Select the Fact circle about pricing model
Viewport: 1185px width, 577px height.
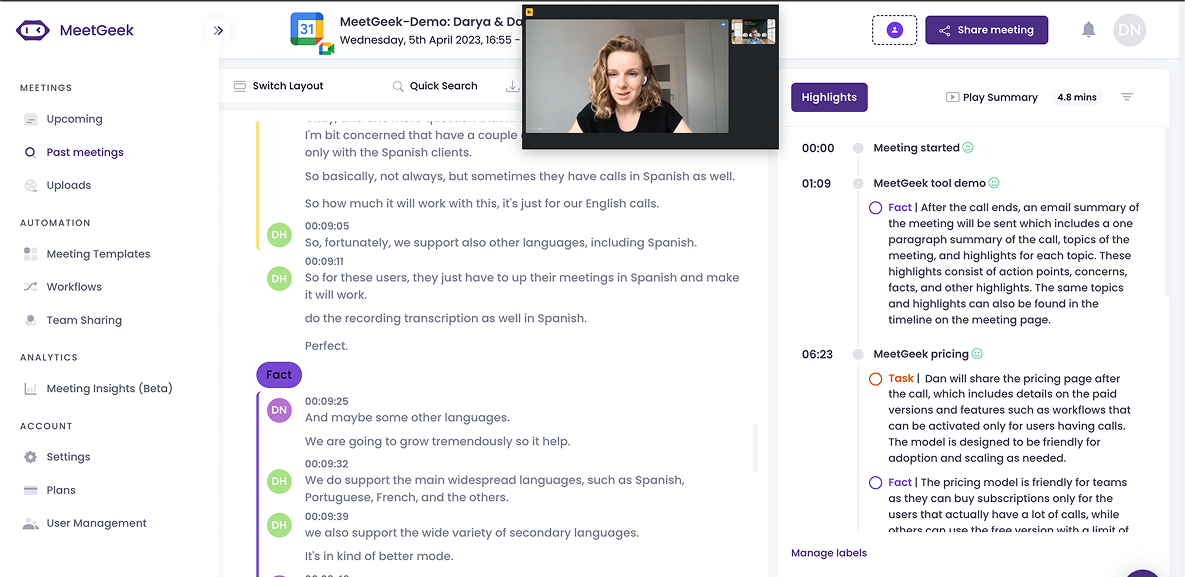click(876, 482)
